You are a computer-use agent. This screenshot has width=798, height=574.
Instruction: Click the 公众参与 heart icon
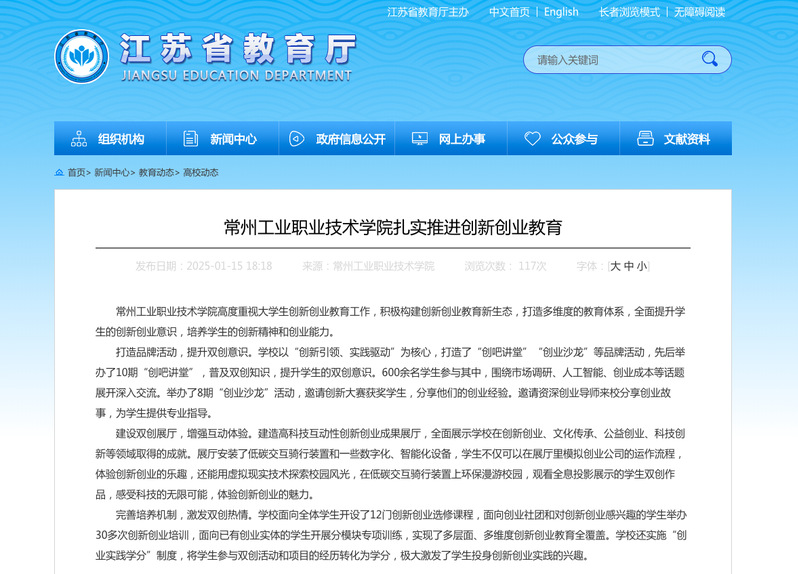click(x=532, y=139)
